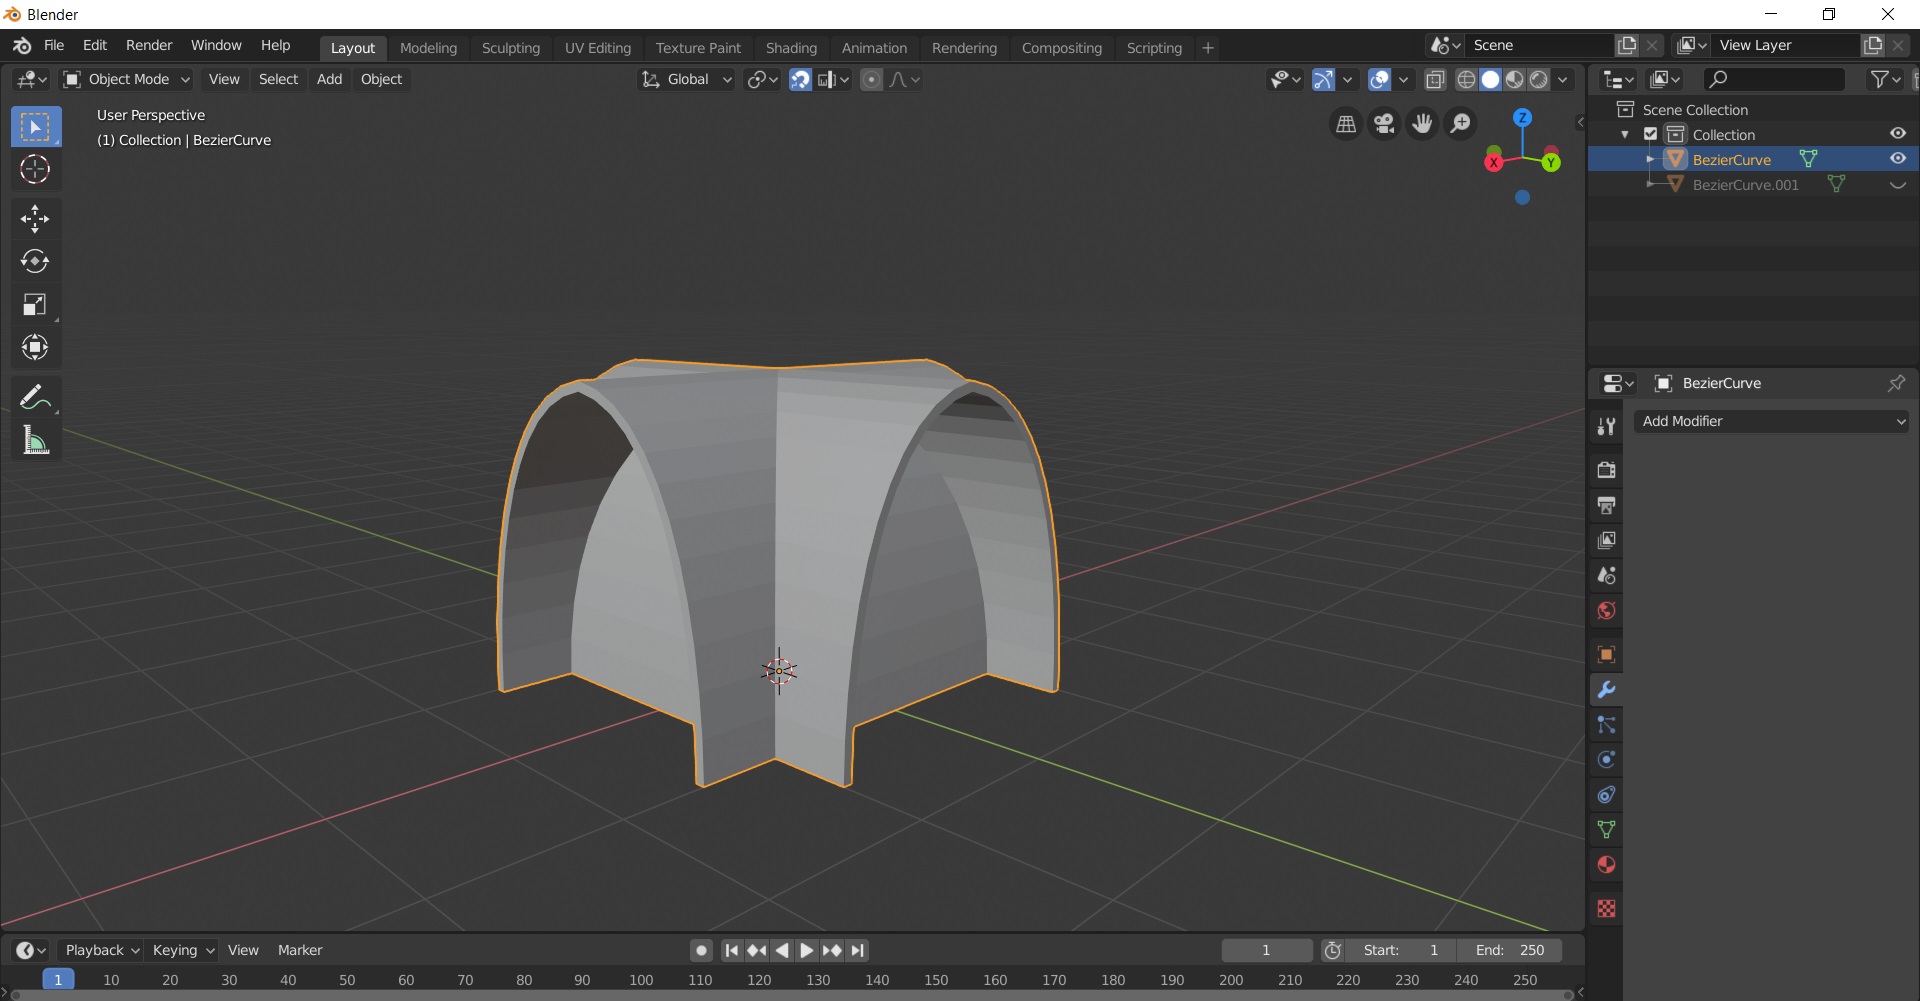This screenshot has height=1001, width=1920.
Task: Toggle proportional editing button
Action: coord(872,79)
